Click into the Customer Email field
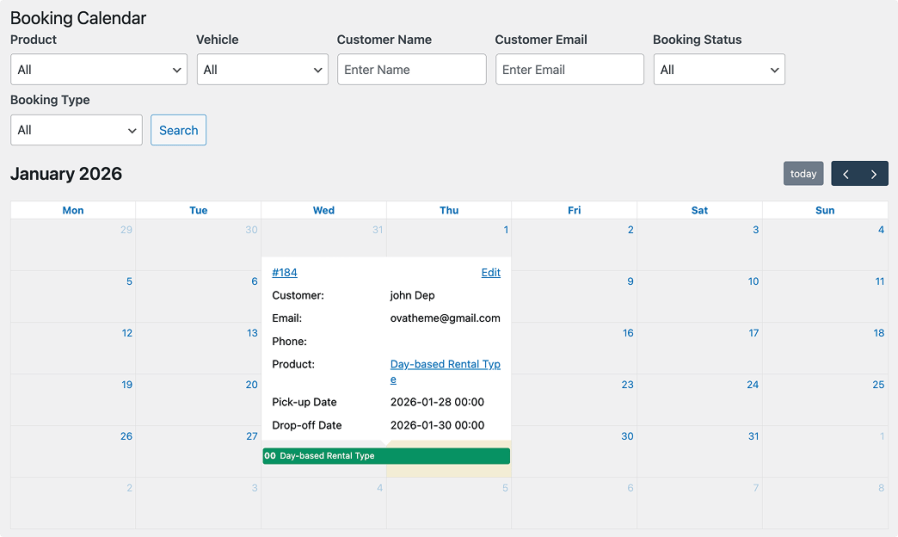 point(569,70)
